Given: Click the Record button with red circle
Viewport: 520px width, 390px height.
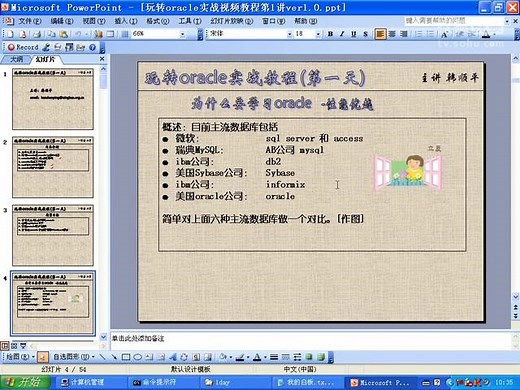Looking at the screenshot, I should (23, 47).
